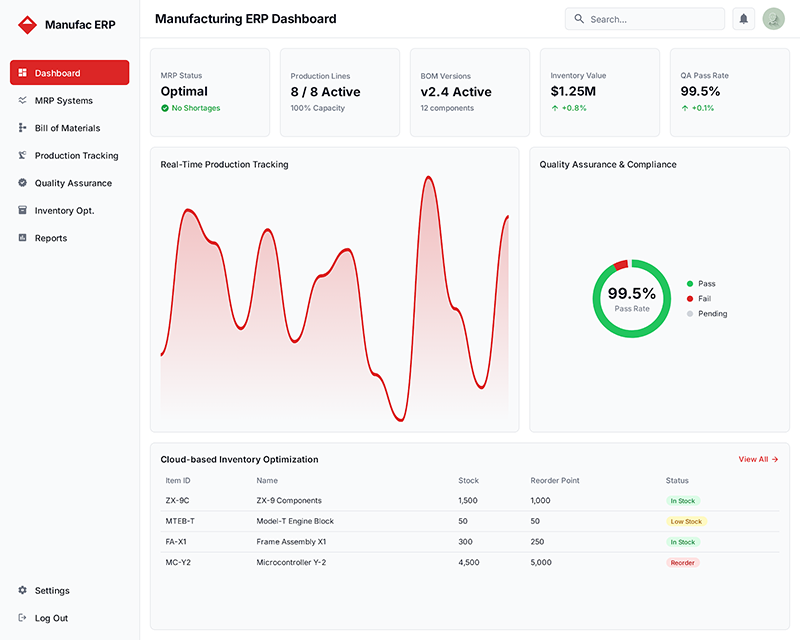The height and width of the screenshot is (640, 800).
Task: Click the Inventory Opt. sidebar icon
Action: click(x=22, y=210)
